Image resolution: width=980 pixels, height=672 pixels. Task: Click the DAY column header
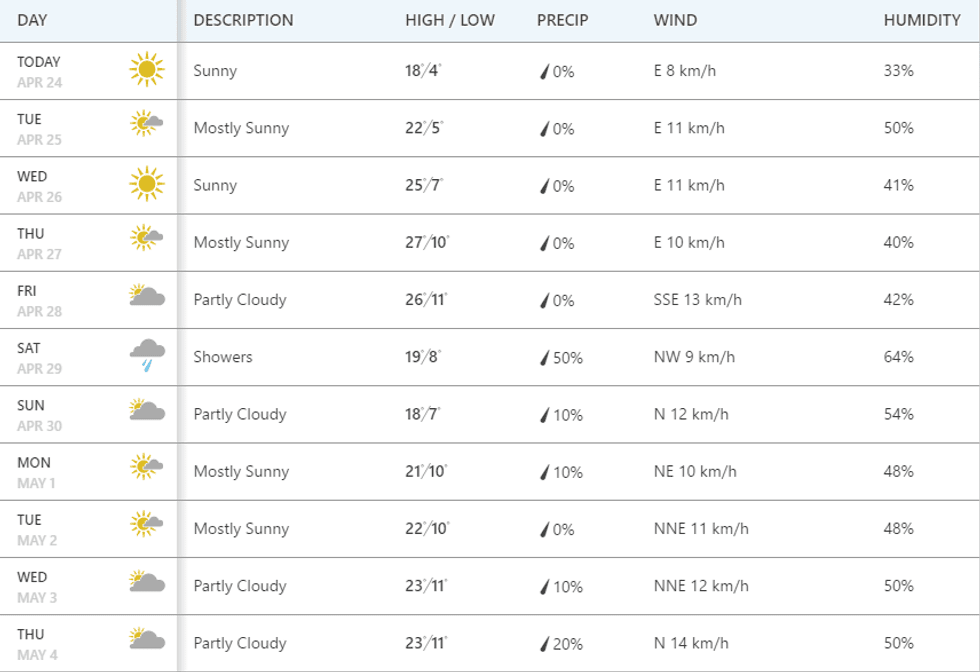[32, 20]
